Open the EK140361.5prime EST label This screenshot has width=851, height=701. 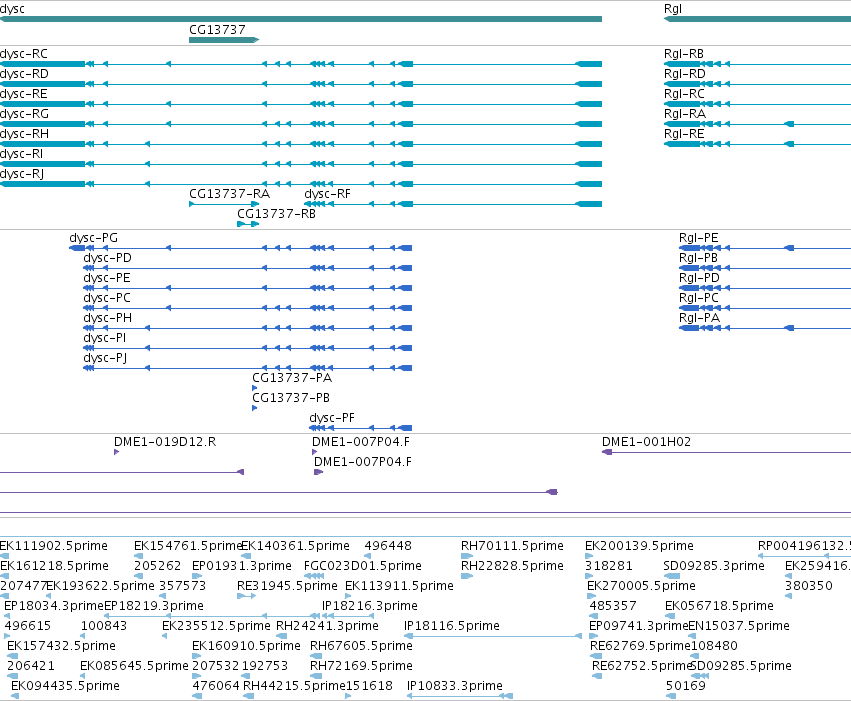pyautogui.click(x=295, y=546)
